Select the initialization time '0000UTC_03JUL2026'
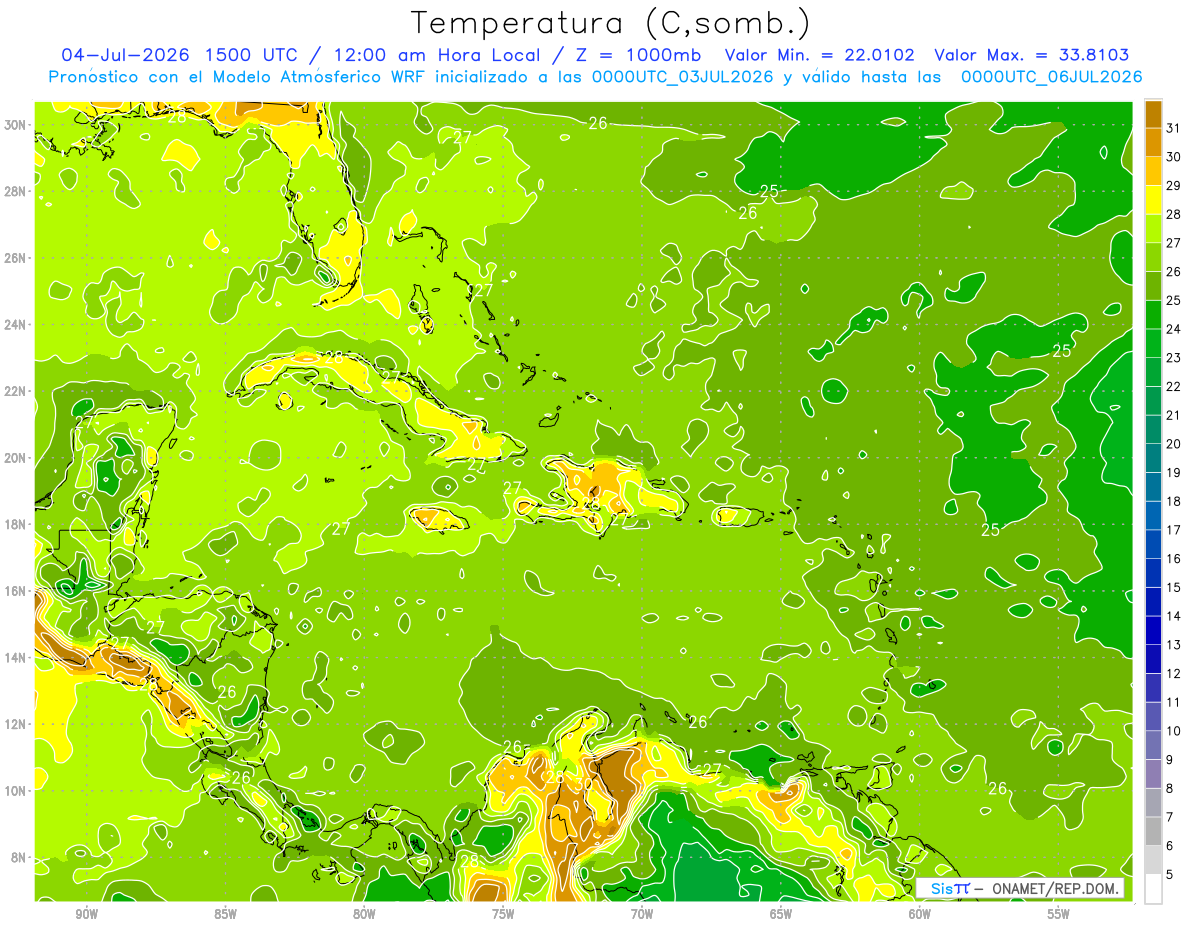Viewport: 1200px width, 927px height. tap(682, 77)
